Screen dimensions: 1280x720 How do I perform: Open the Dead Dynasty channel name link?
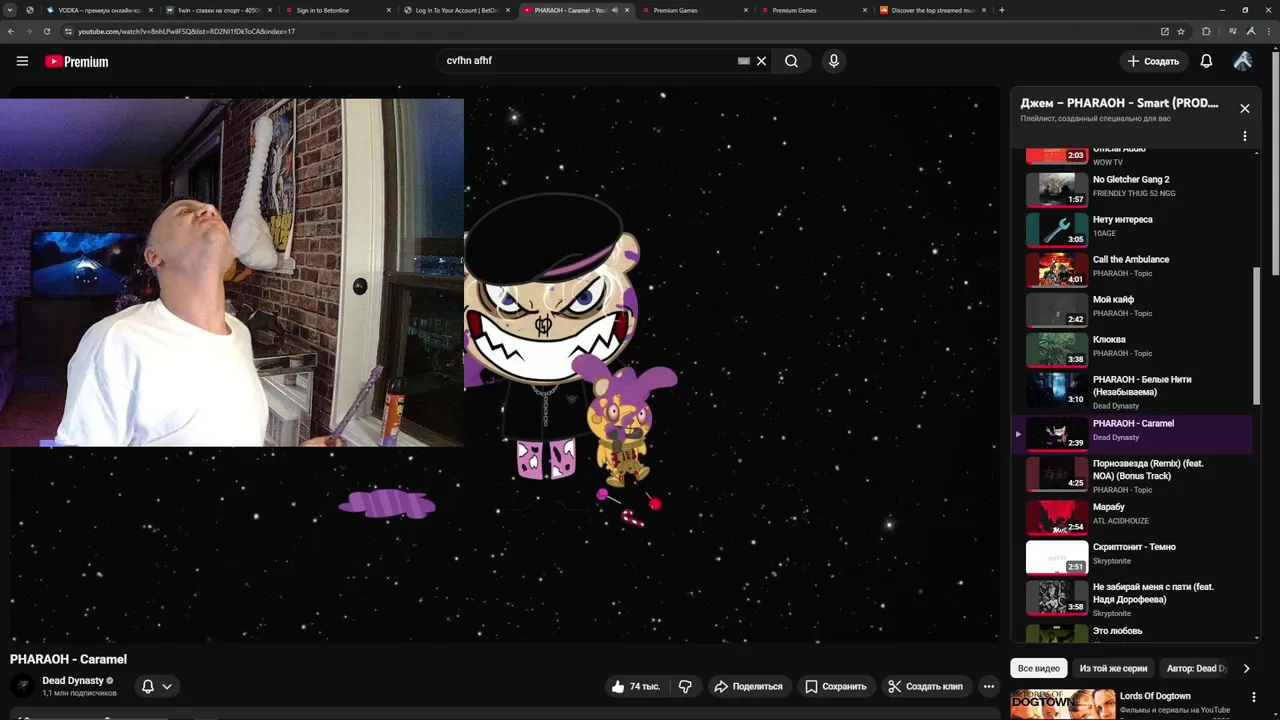click(73, 680)
